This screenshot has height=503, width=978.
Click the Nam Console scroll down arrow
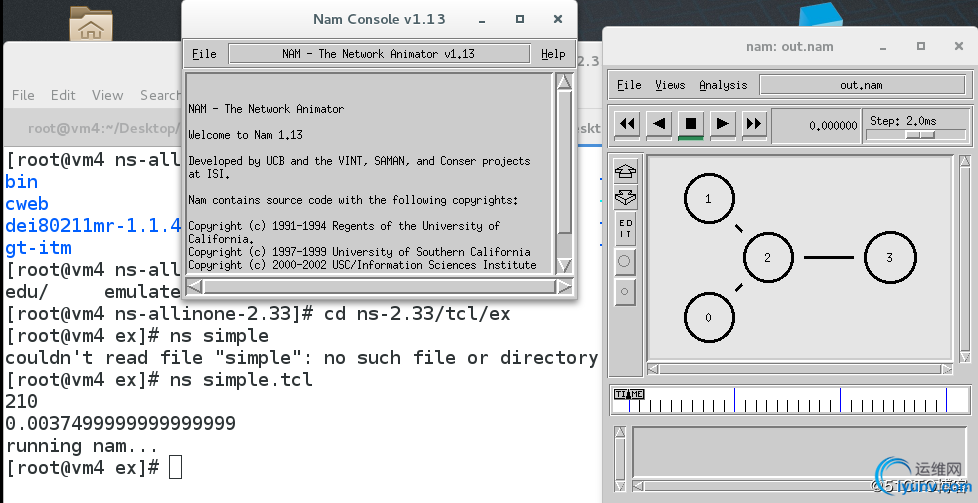point(564,265)
